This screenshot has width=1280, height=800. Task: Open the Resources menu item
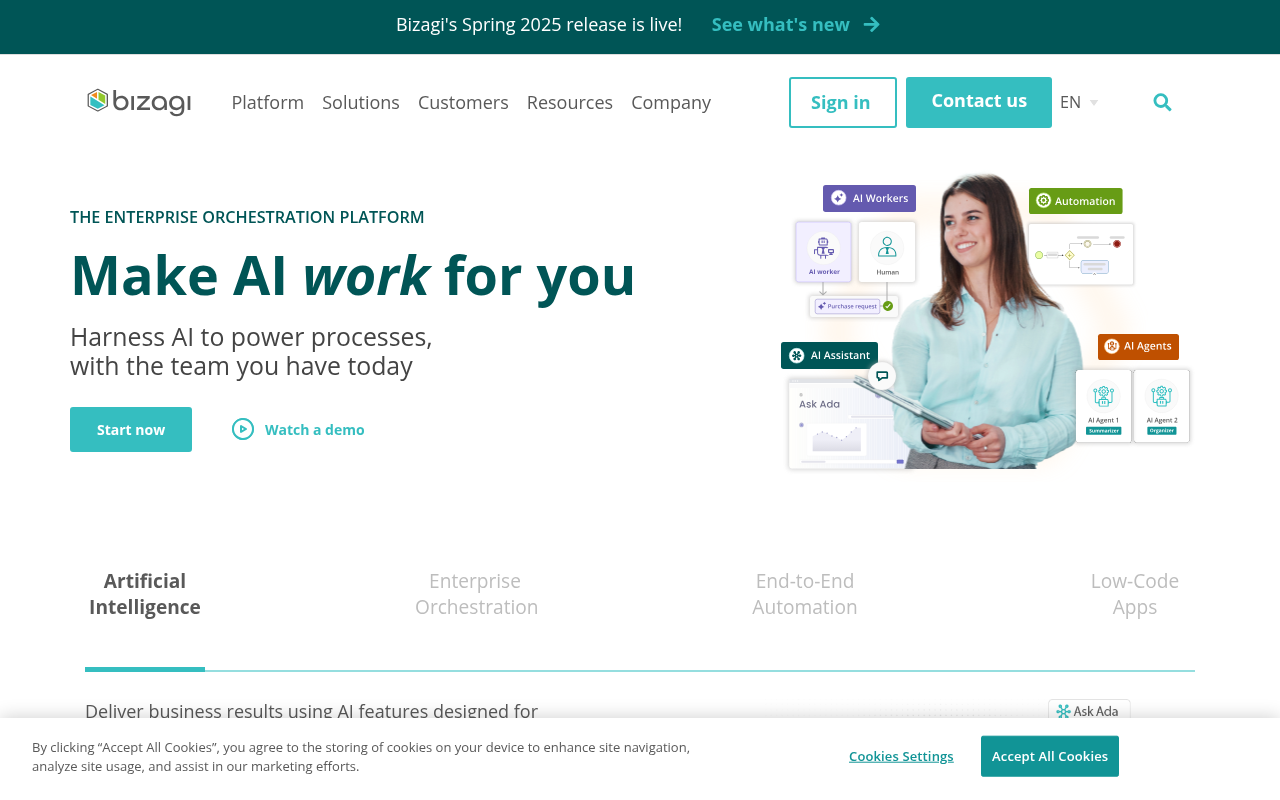pyautogui.click(x=569, y=102)
